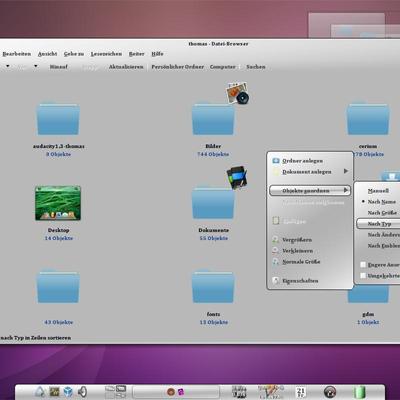This screenshot has width=400, height=400.
Task: Click Aktualisieren to reload the folder
Action: tap(126, 67)
